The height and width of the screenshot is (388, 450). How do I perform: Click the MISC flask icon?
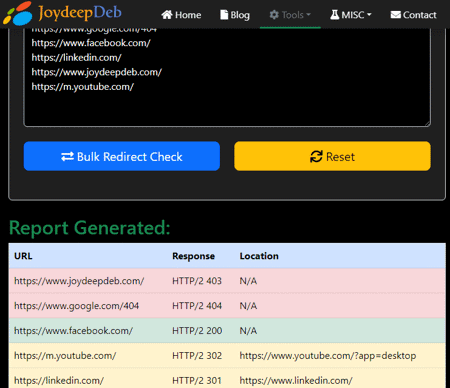coord(334,15)
